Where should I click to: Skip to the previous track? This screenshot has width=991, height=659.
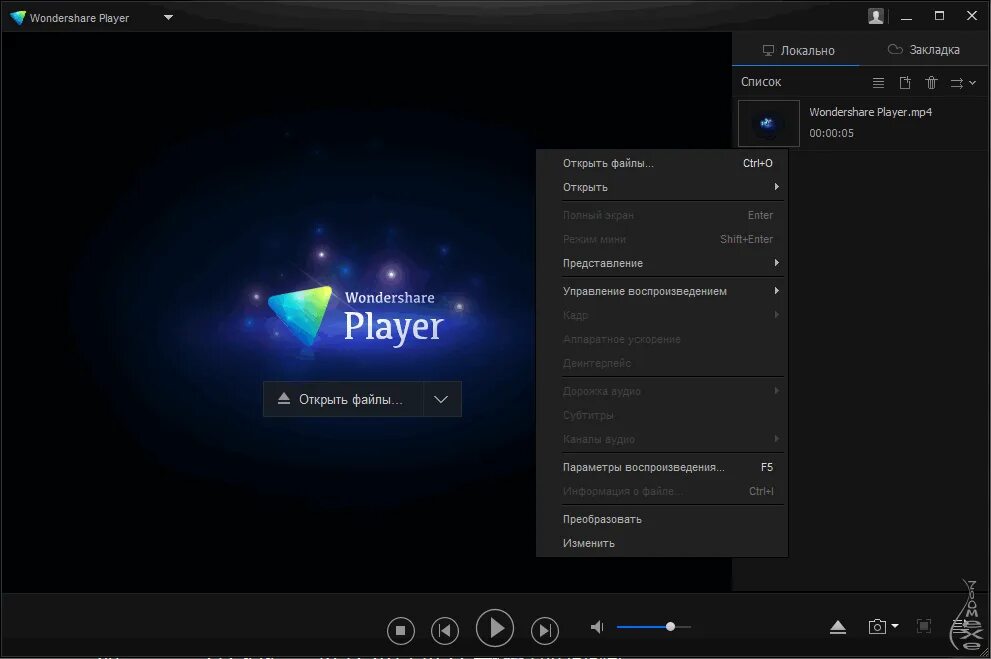pyautogui.click(x=445, y=630)
